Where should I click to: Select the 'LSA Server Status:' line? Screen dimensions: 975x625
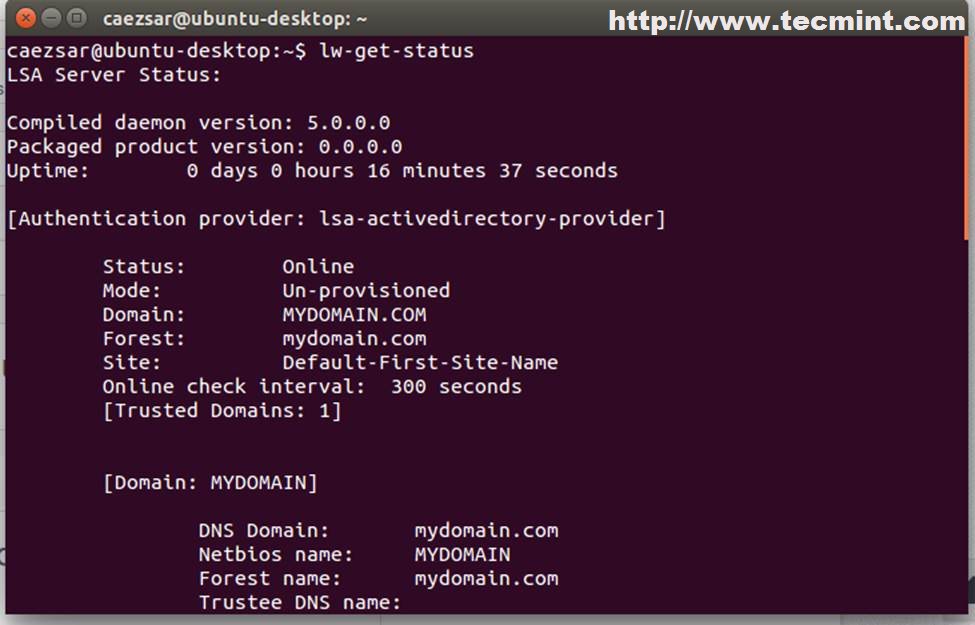[x=114, y=74]
